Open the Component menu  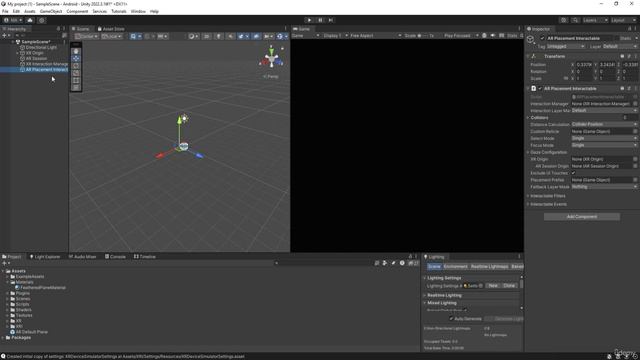(77, 11)
